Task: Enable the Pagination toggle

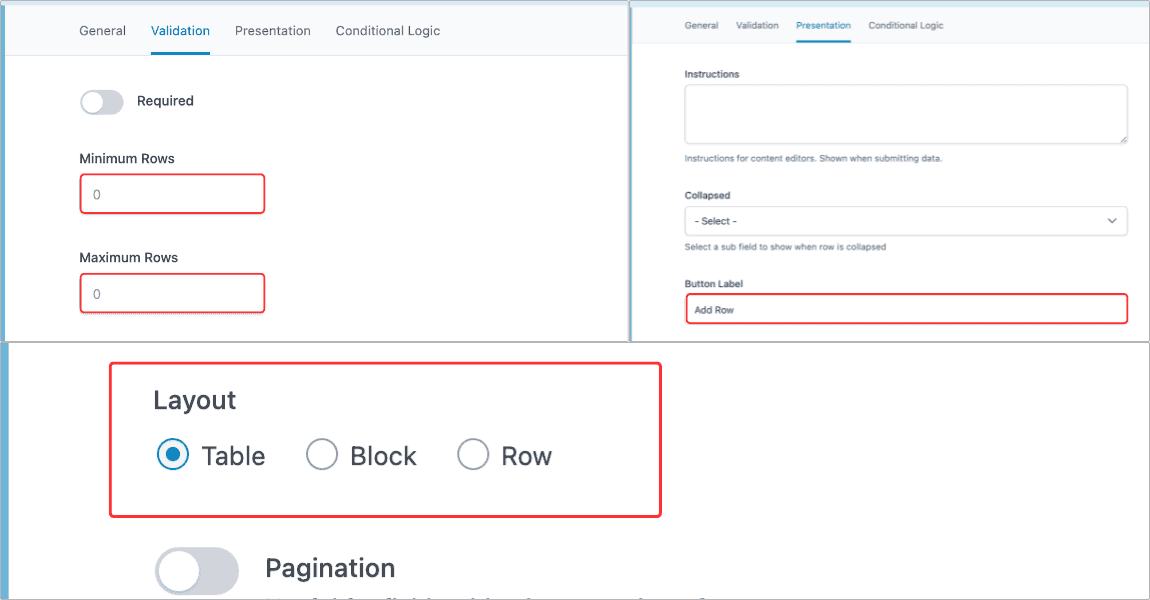Action: coord(197,571)
